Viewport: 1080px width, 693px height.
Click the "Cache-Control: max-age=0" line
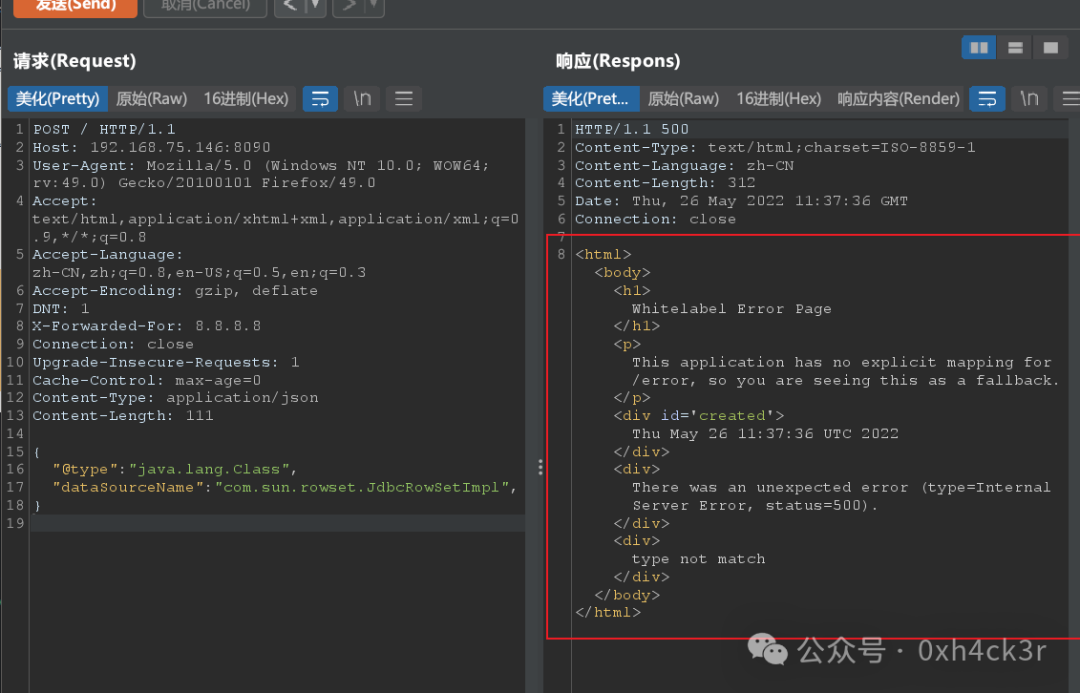click(x=147, y=380)
